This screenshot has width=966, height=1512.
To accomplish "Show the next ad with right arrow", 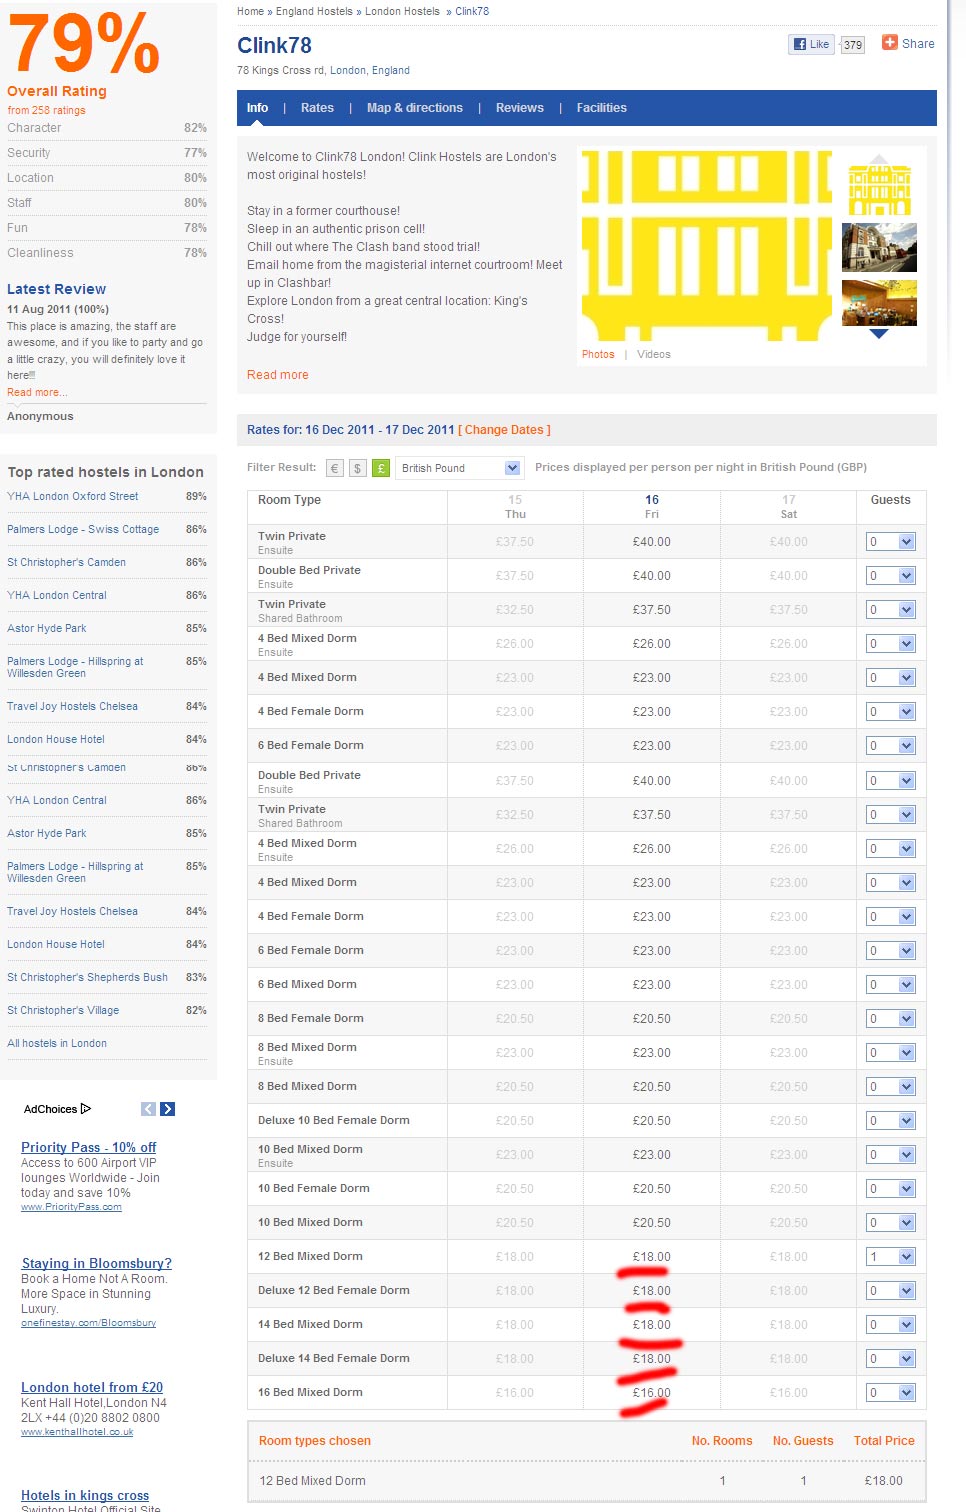I will (x=167, y=1109).
